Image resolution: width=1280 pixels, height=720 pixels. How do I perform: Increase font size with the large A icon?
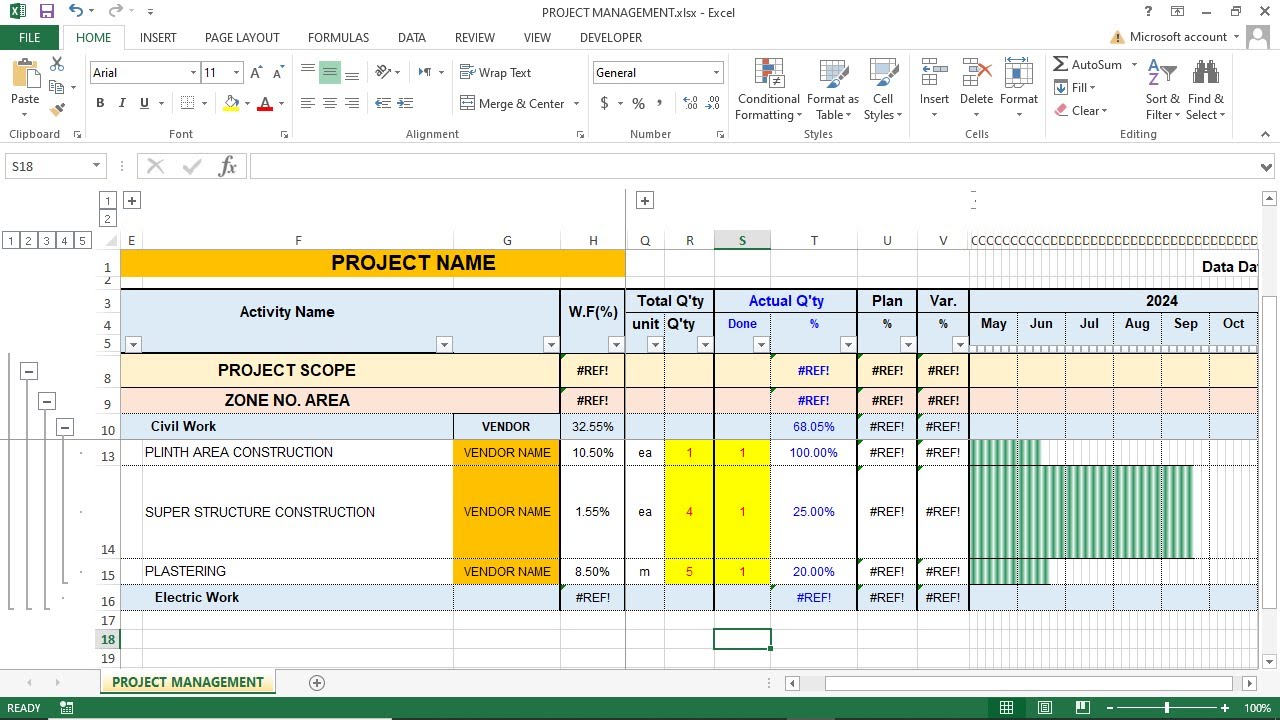[x=256, y=73]
